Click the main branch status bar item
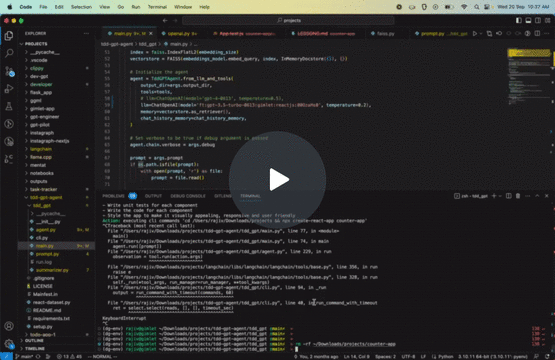The image size is (555, 360). (24, 356)
